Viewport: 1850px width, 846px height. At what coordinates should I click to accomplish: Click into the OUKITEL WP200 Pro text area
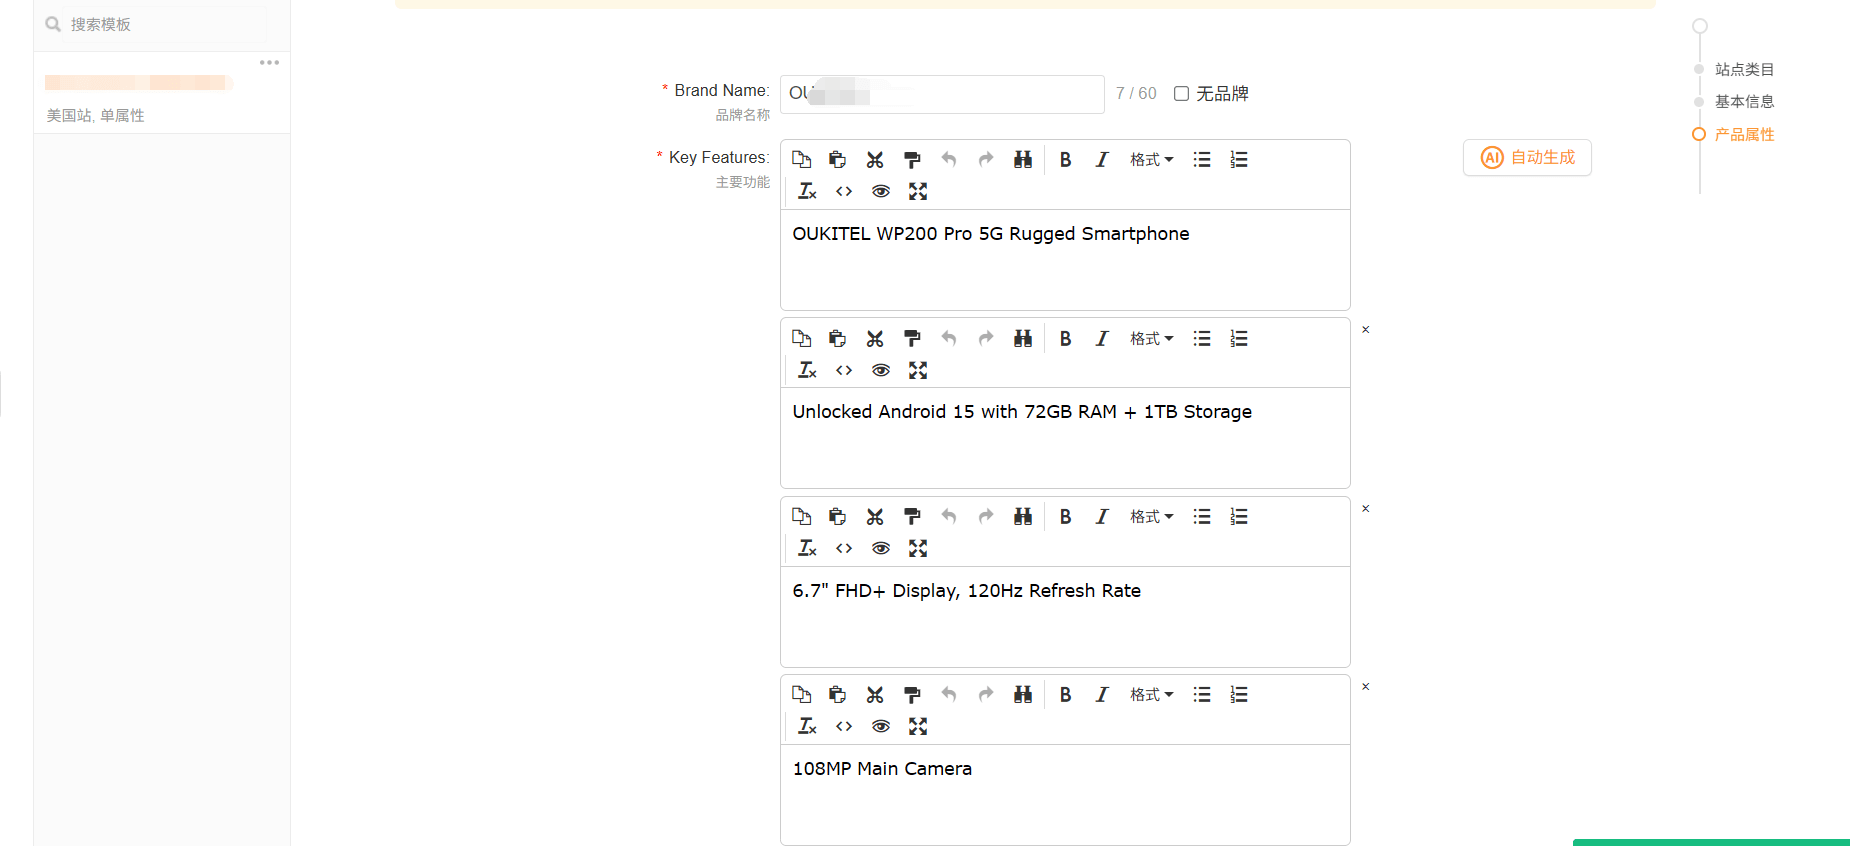pos(1065,260)
